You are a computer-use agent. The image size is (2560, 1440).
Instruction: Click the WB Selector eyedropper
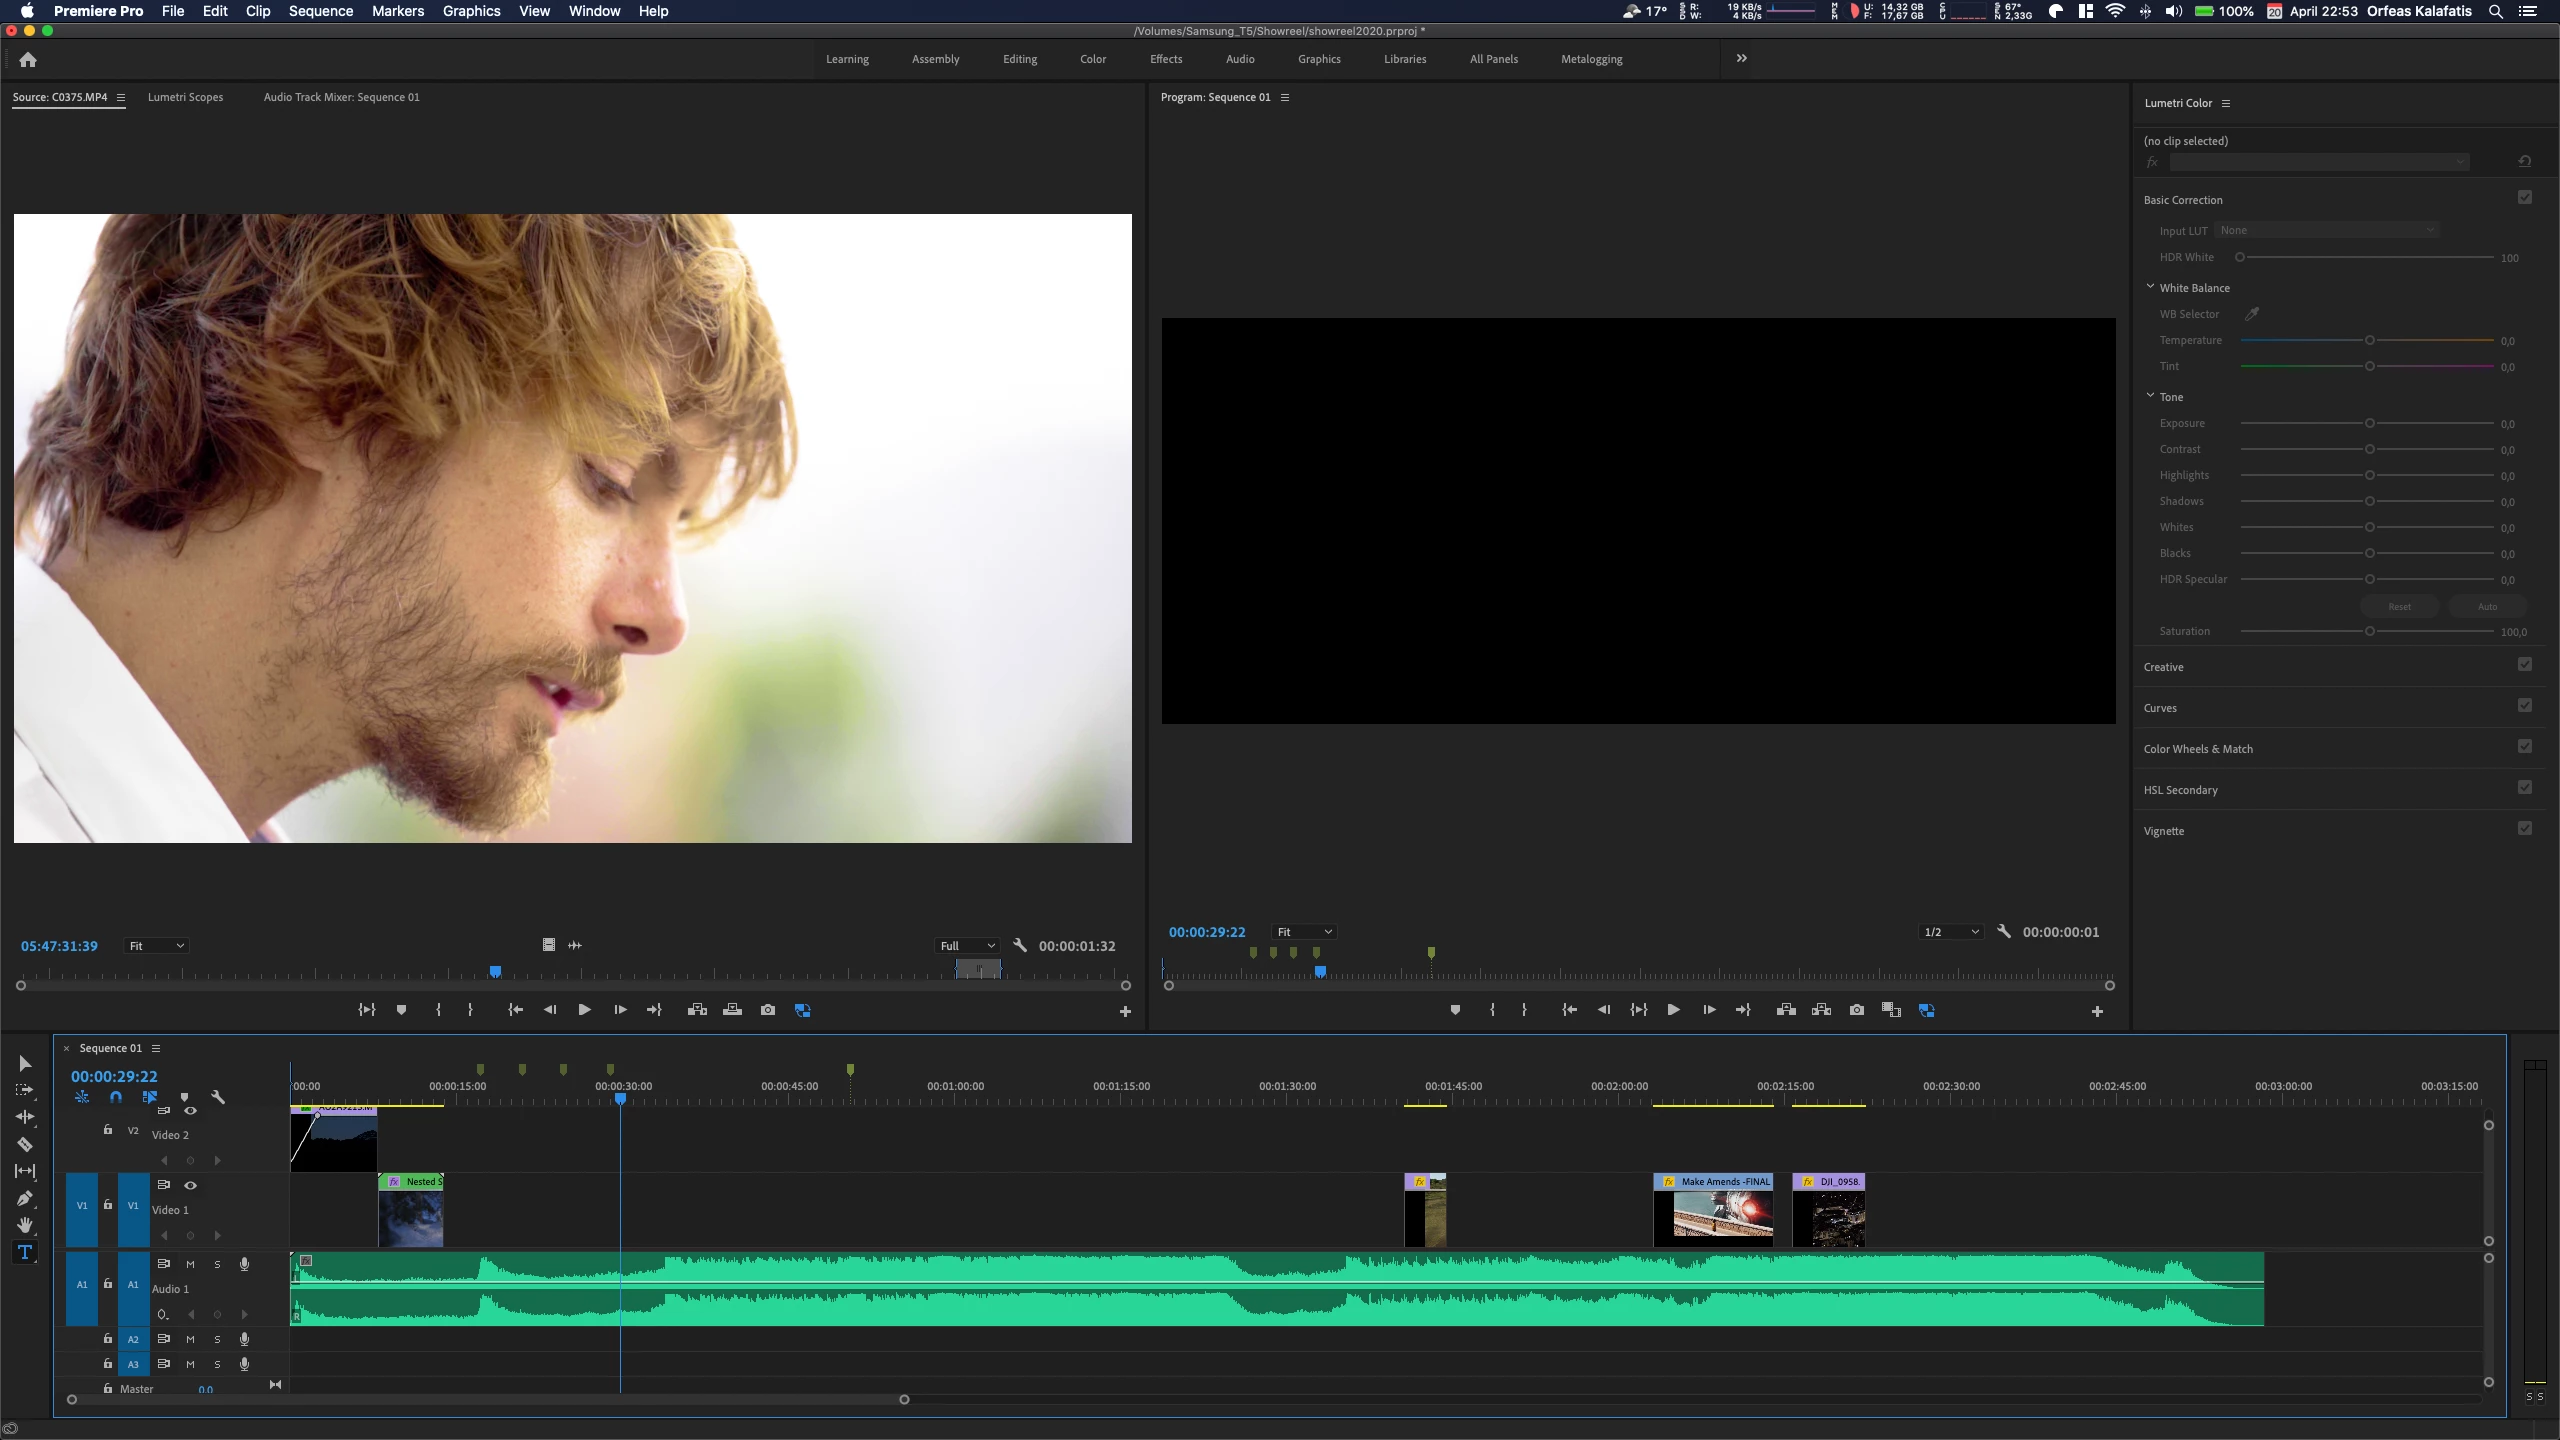tap(2252, 314)
